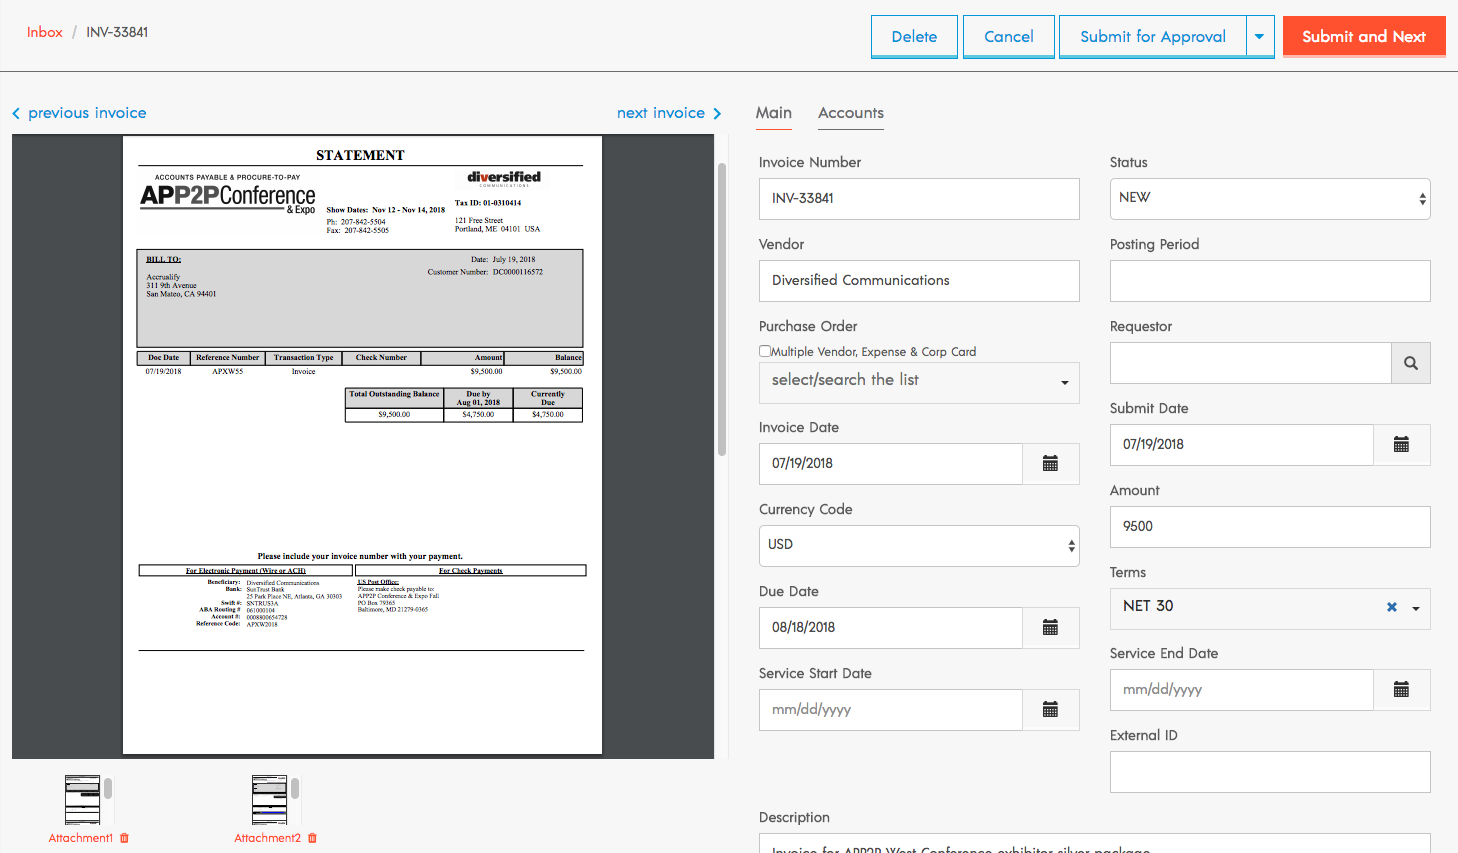The height and width of the screenshot is (853, 1458).
Task: Click the Requestor search magnifier icon
Action: click(1410, 363)
